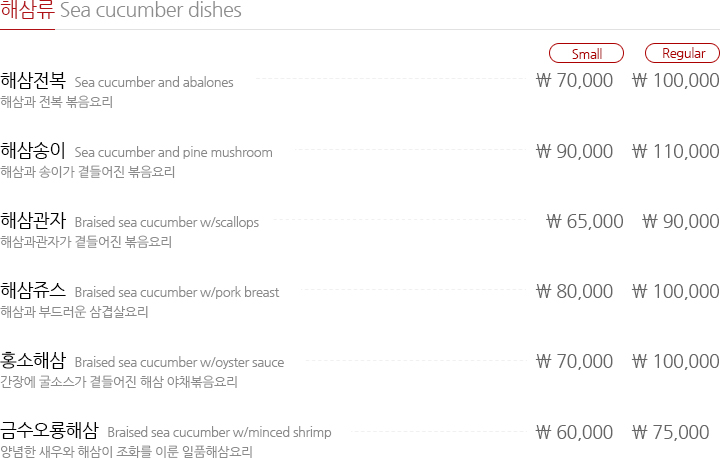Click 'Sea cucumber and pine mushroom' text

174,152
